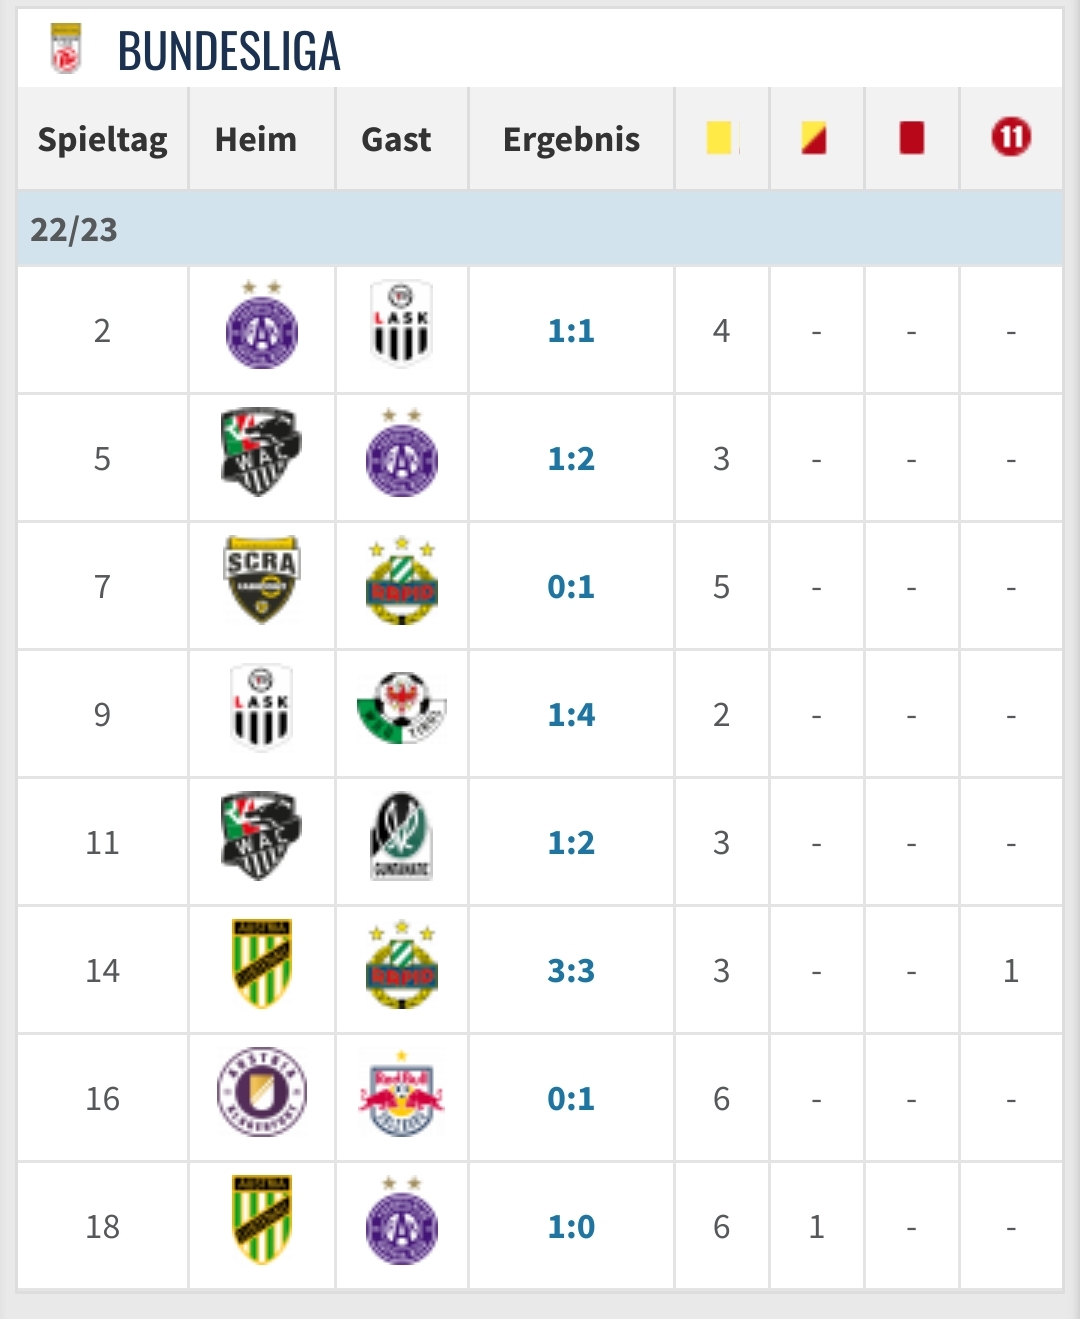Open Red Bull Salzburg crest, matchday 16
1080x1319 pixels.
(401, 1092)
